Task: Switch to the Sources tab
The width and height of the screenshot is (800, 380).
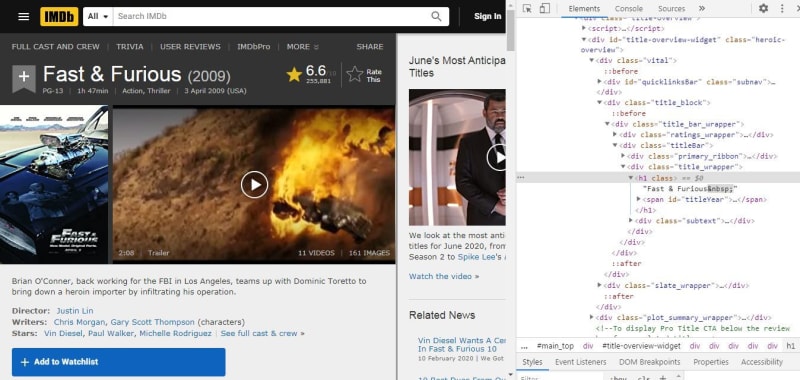Action: 671,9
